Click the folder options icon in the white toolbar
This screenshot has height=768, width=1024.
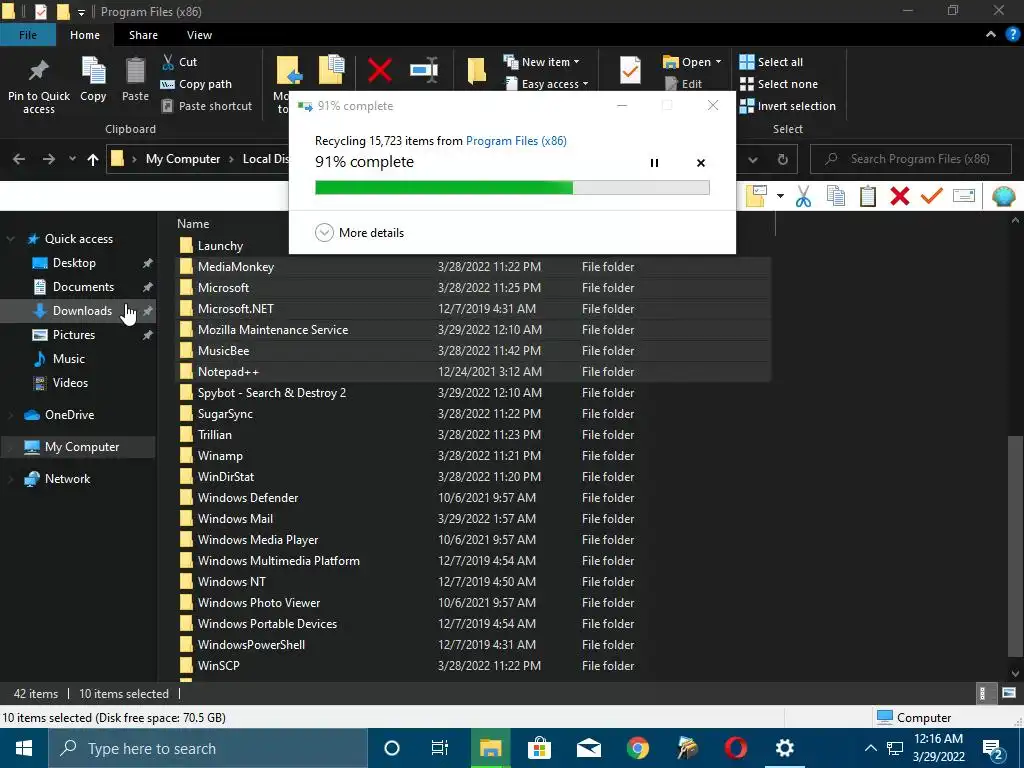coord(756,196)
